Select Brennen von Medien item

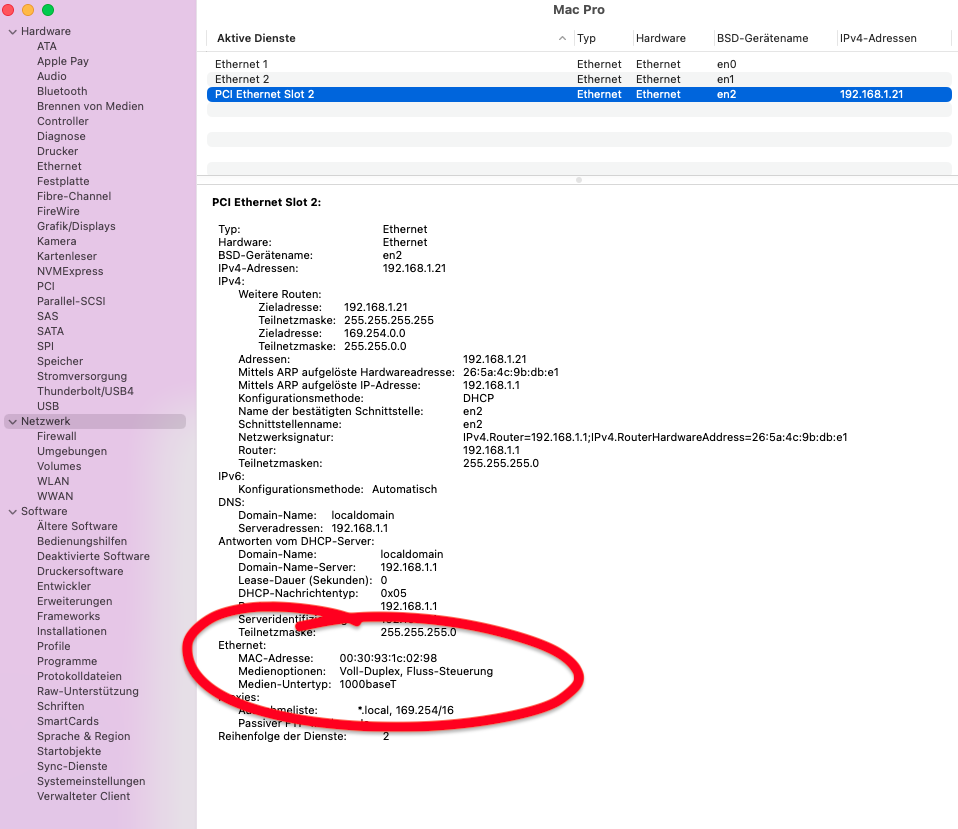point(90,106)
